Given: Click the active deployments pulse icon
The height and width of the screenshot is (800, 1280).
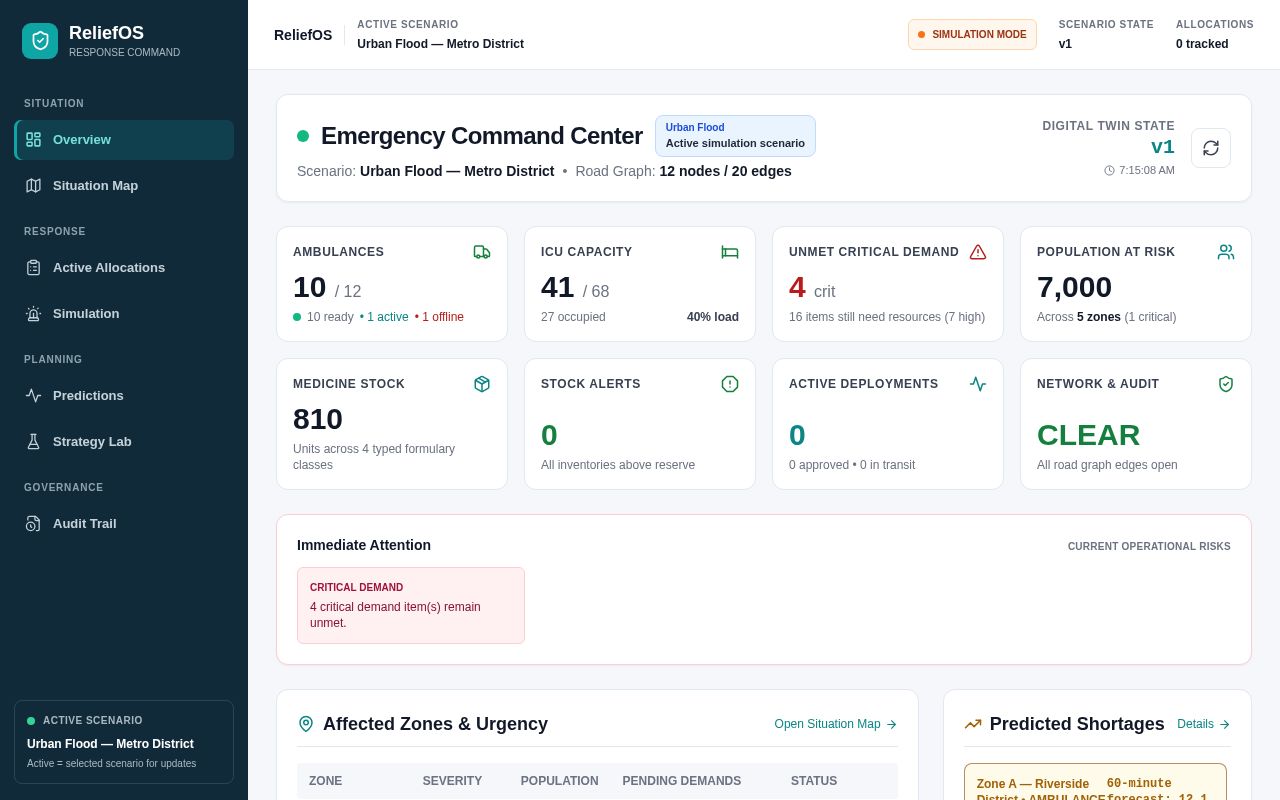Looking at the screenshot, I should [978, 384].
